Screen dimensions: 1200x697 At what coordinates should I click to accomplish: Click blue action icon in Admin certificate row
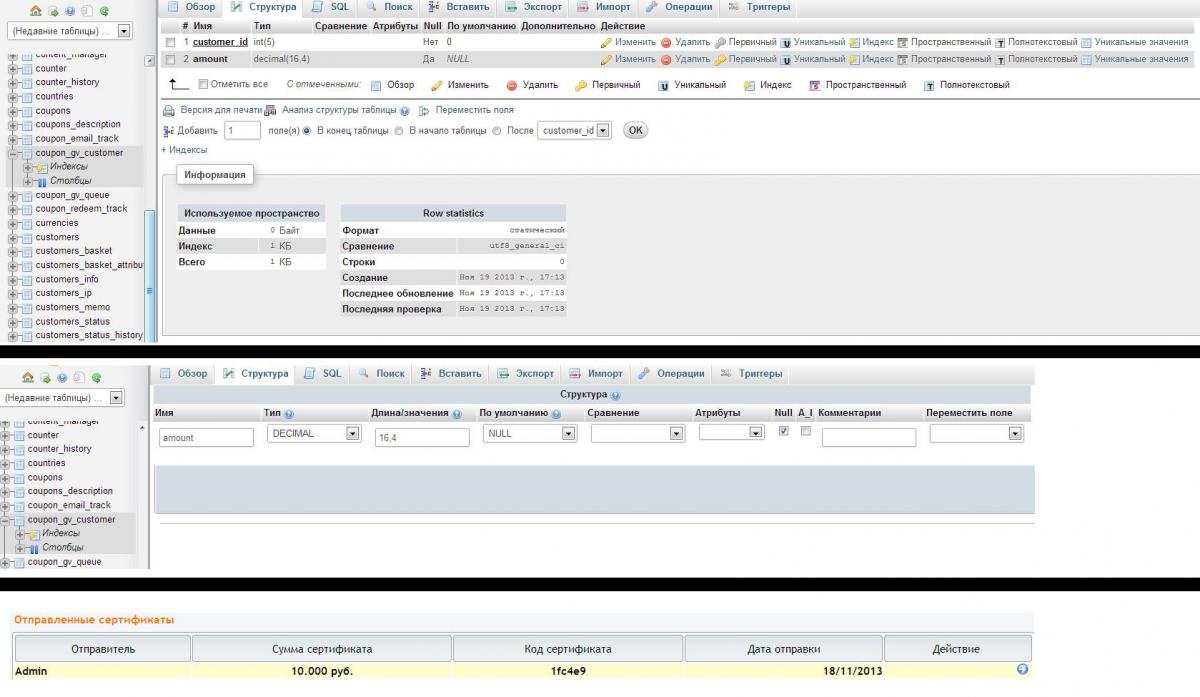click(1022, 670)
